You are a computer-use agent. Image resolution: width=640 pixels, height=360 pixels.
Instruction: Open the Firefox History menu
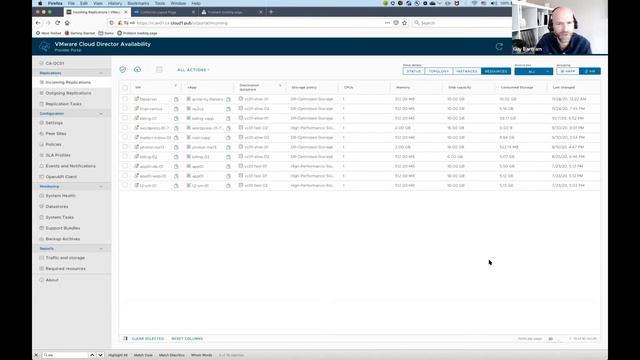pos(115,3)
